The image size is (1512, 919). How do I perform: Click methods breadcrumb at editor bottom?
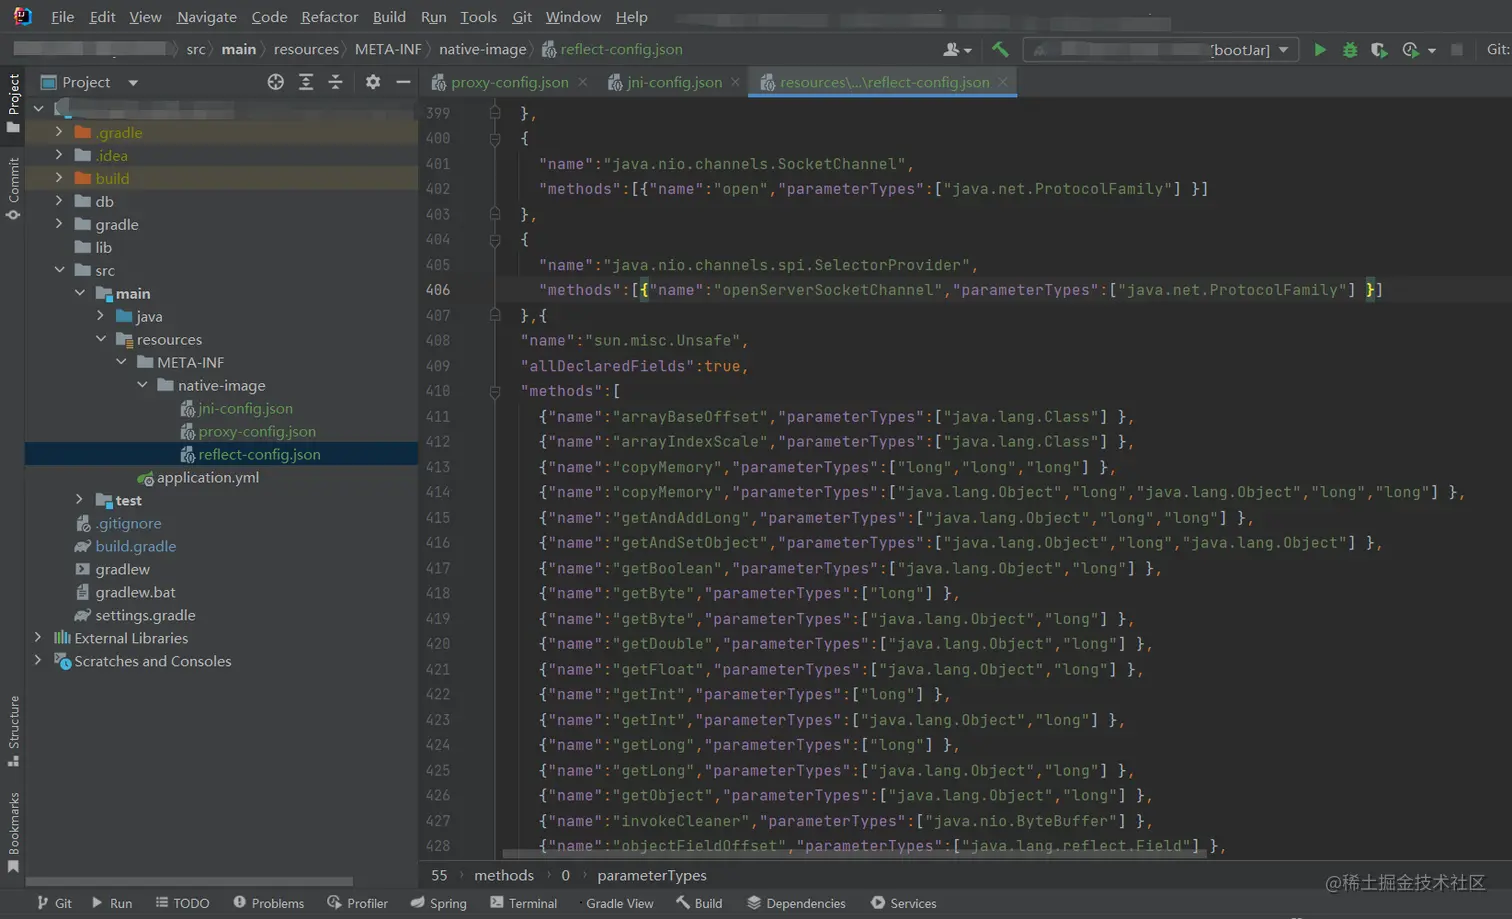(x=504, y=875)
